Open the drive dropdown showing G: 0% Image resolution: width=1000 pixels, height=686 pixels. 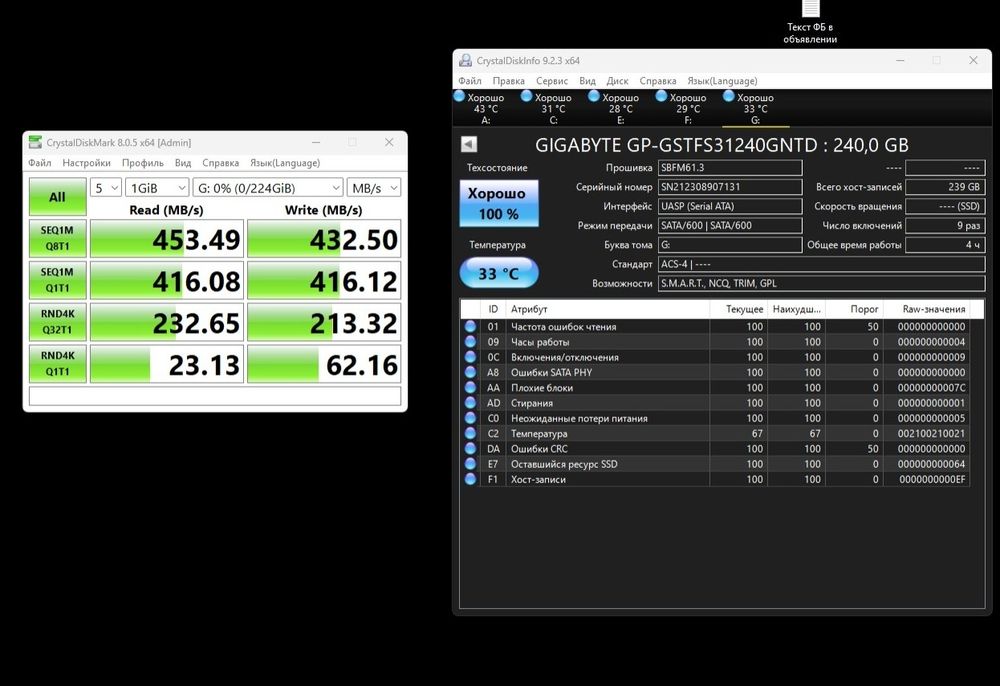pos(268,188)
